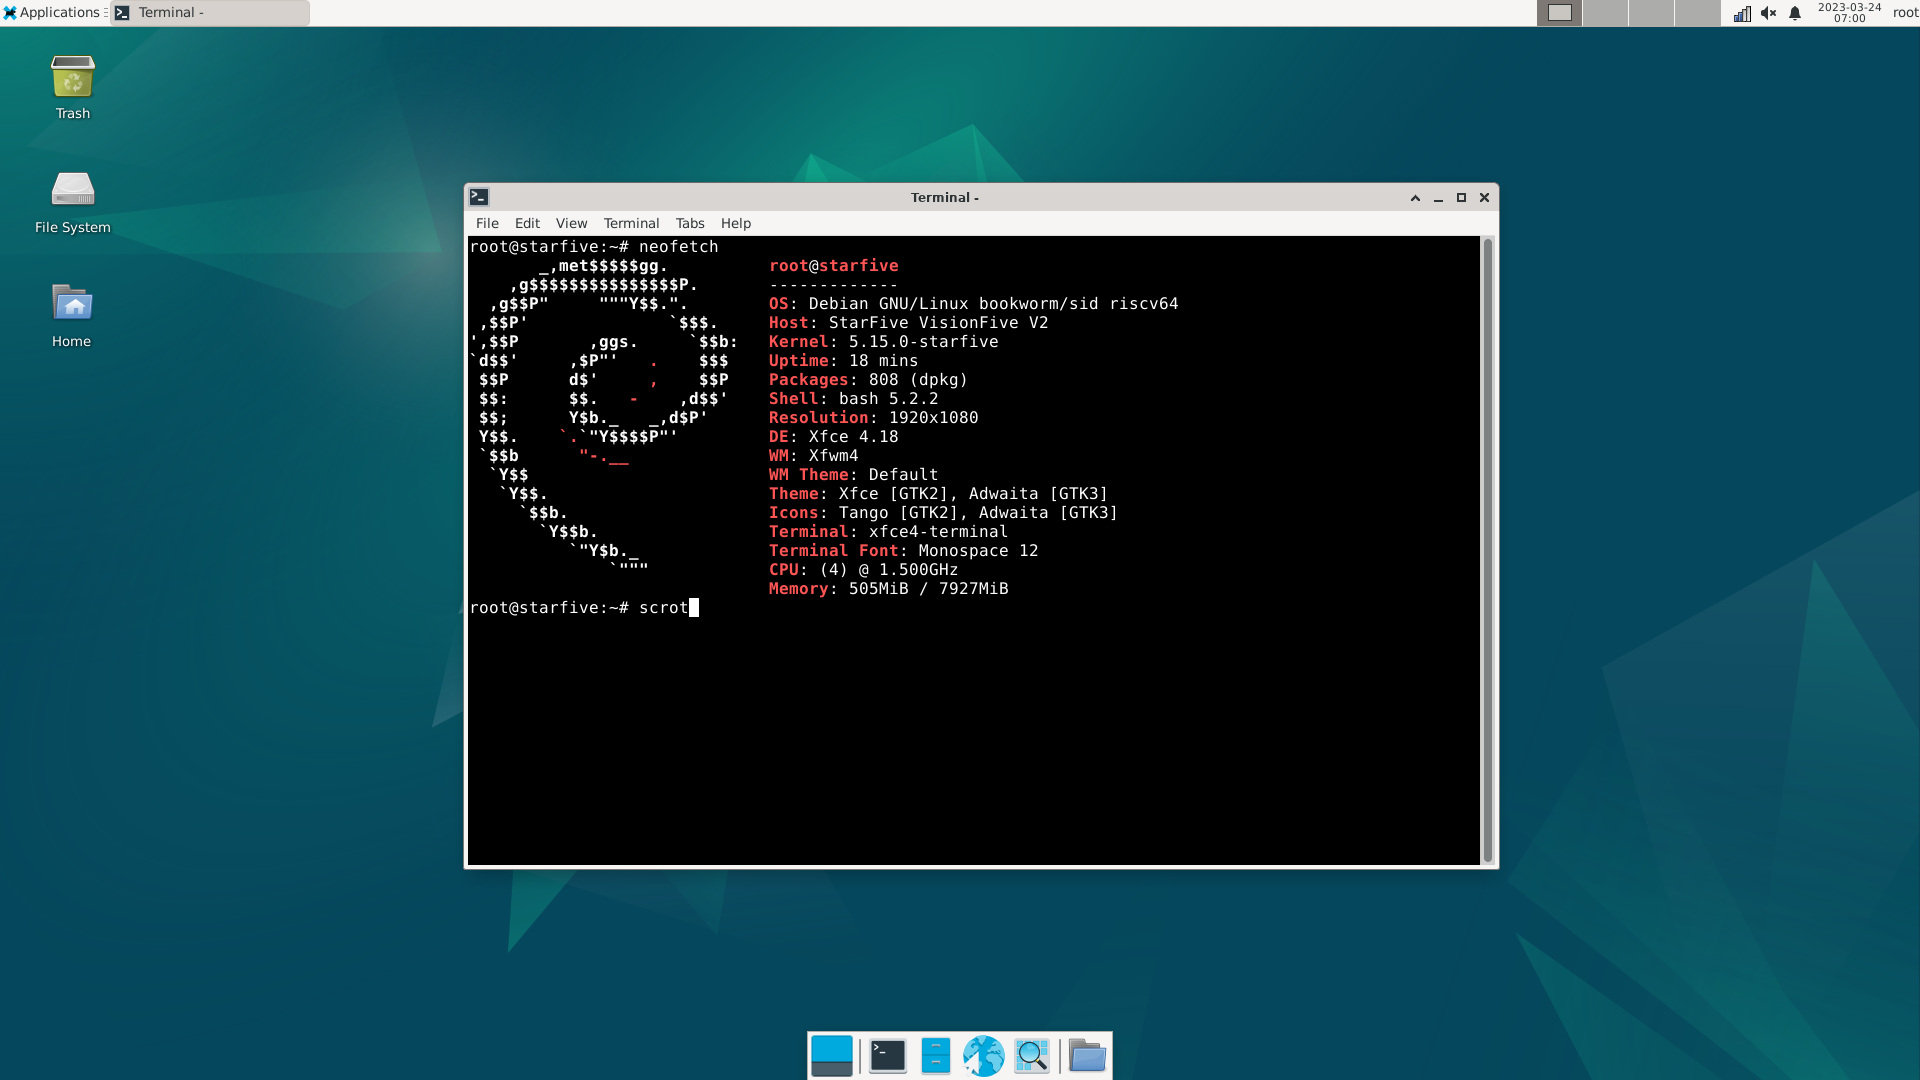Image resolution: width=1920 pixels, height=1080 pixels.
Task: Click the '1920x1080' resolution value
Action: pyautogui.click(x=933, y=418)
